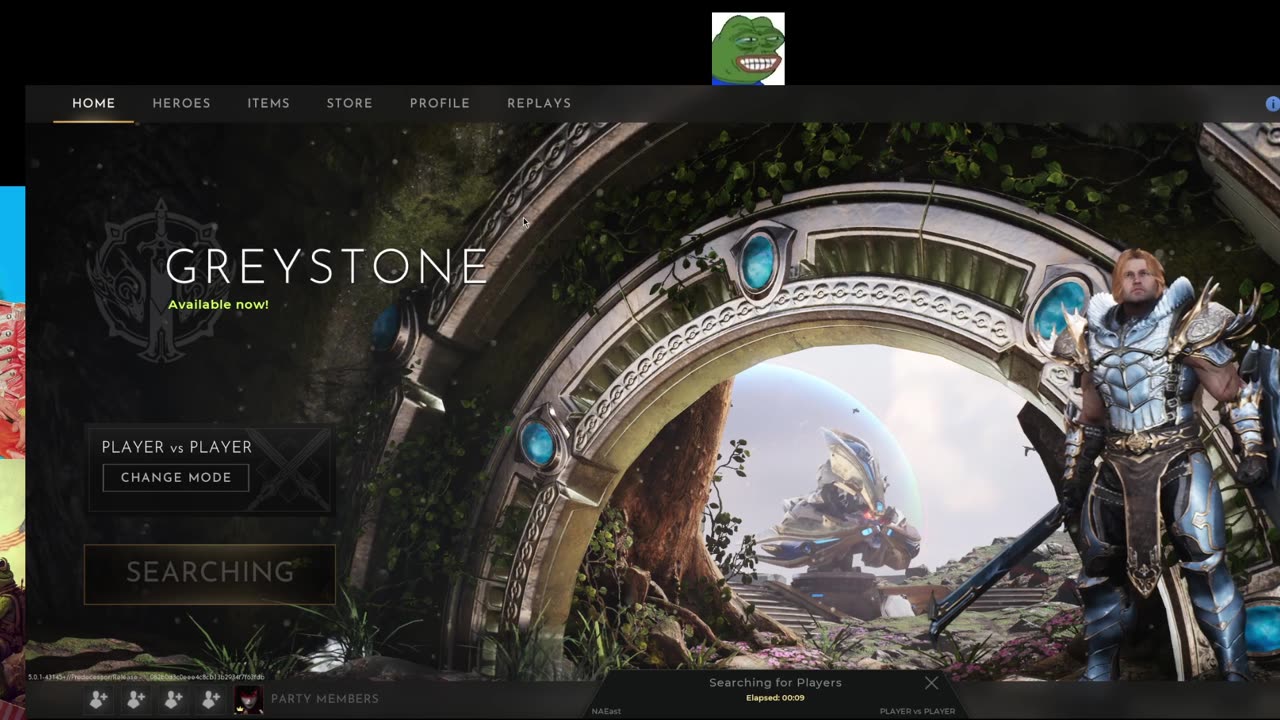Open the STORE tab
The image size is (1280, 720).
click(349, 103)
